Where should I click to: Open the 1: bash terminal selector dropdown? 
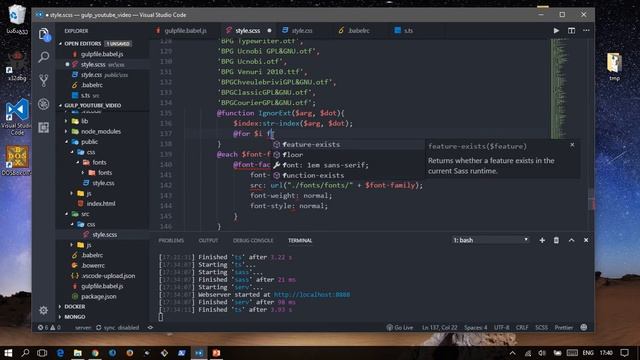(x=490, y=240)
